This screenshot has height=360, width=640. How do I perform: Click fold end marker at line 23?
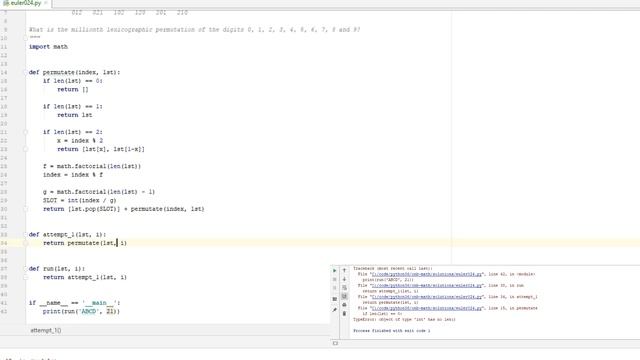(25, 149)
